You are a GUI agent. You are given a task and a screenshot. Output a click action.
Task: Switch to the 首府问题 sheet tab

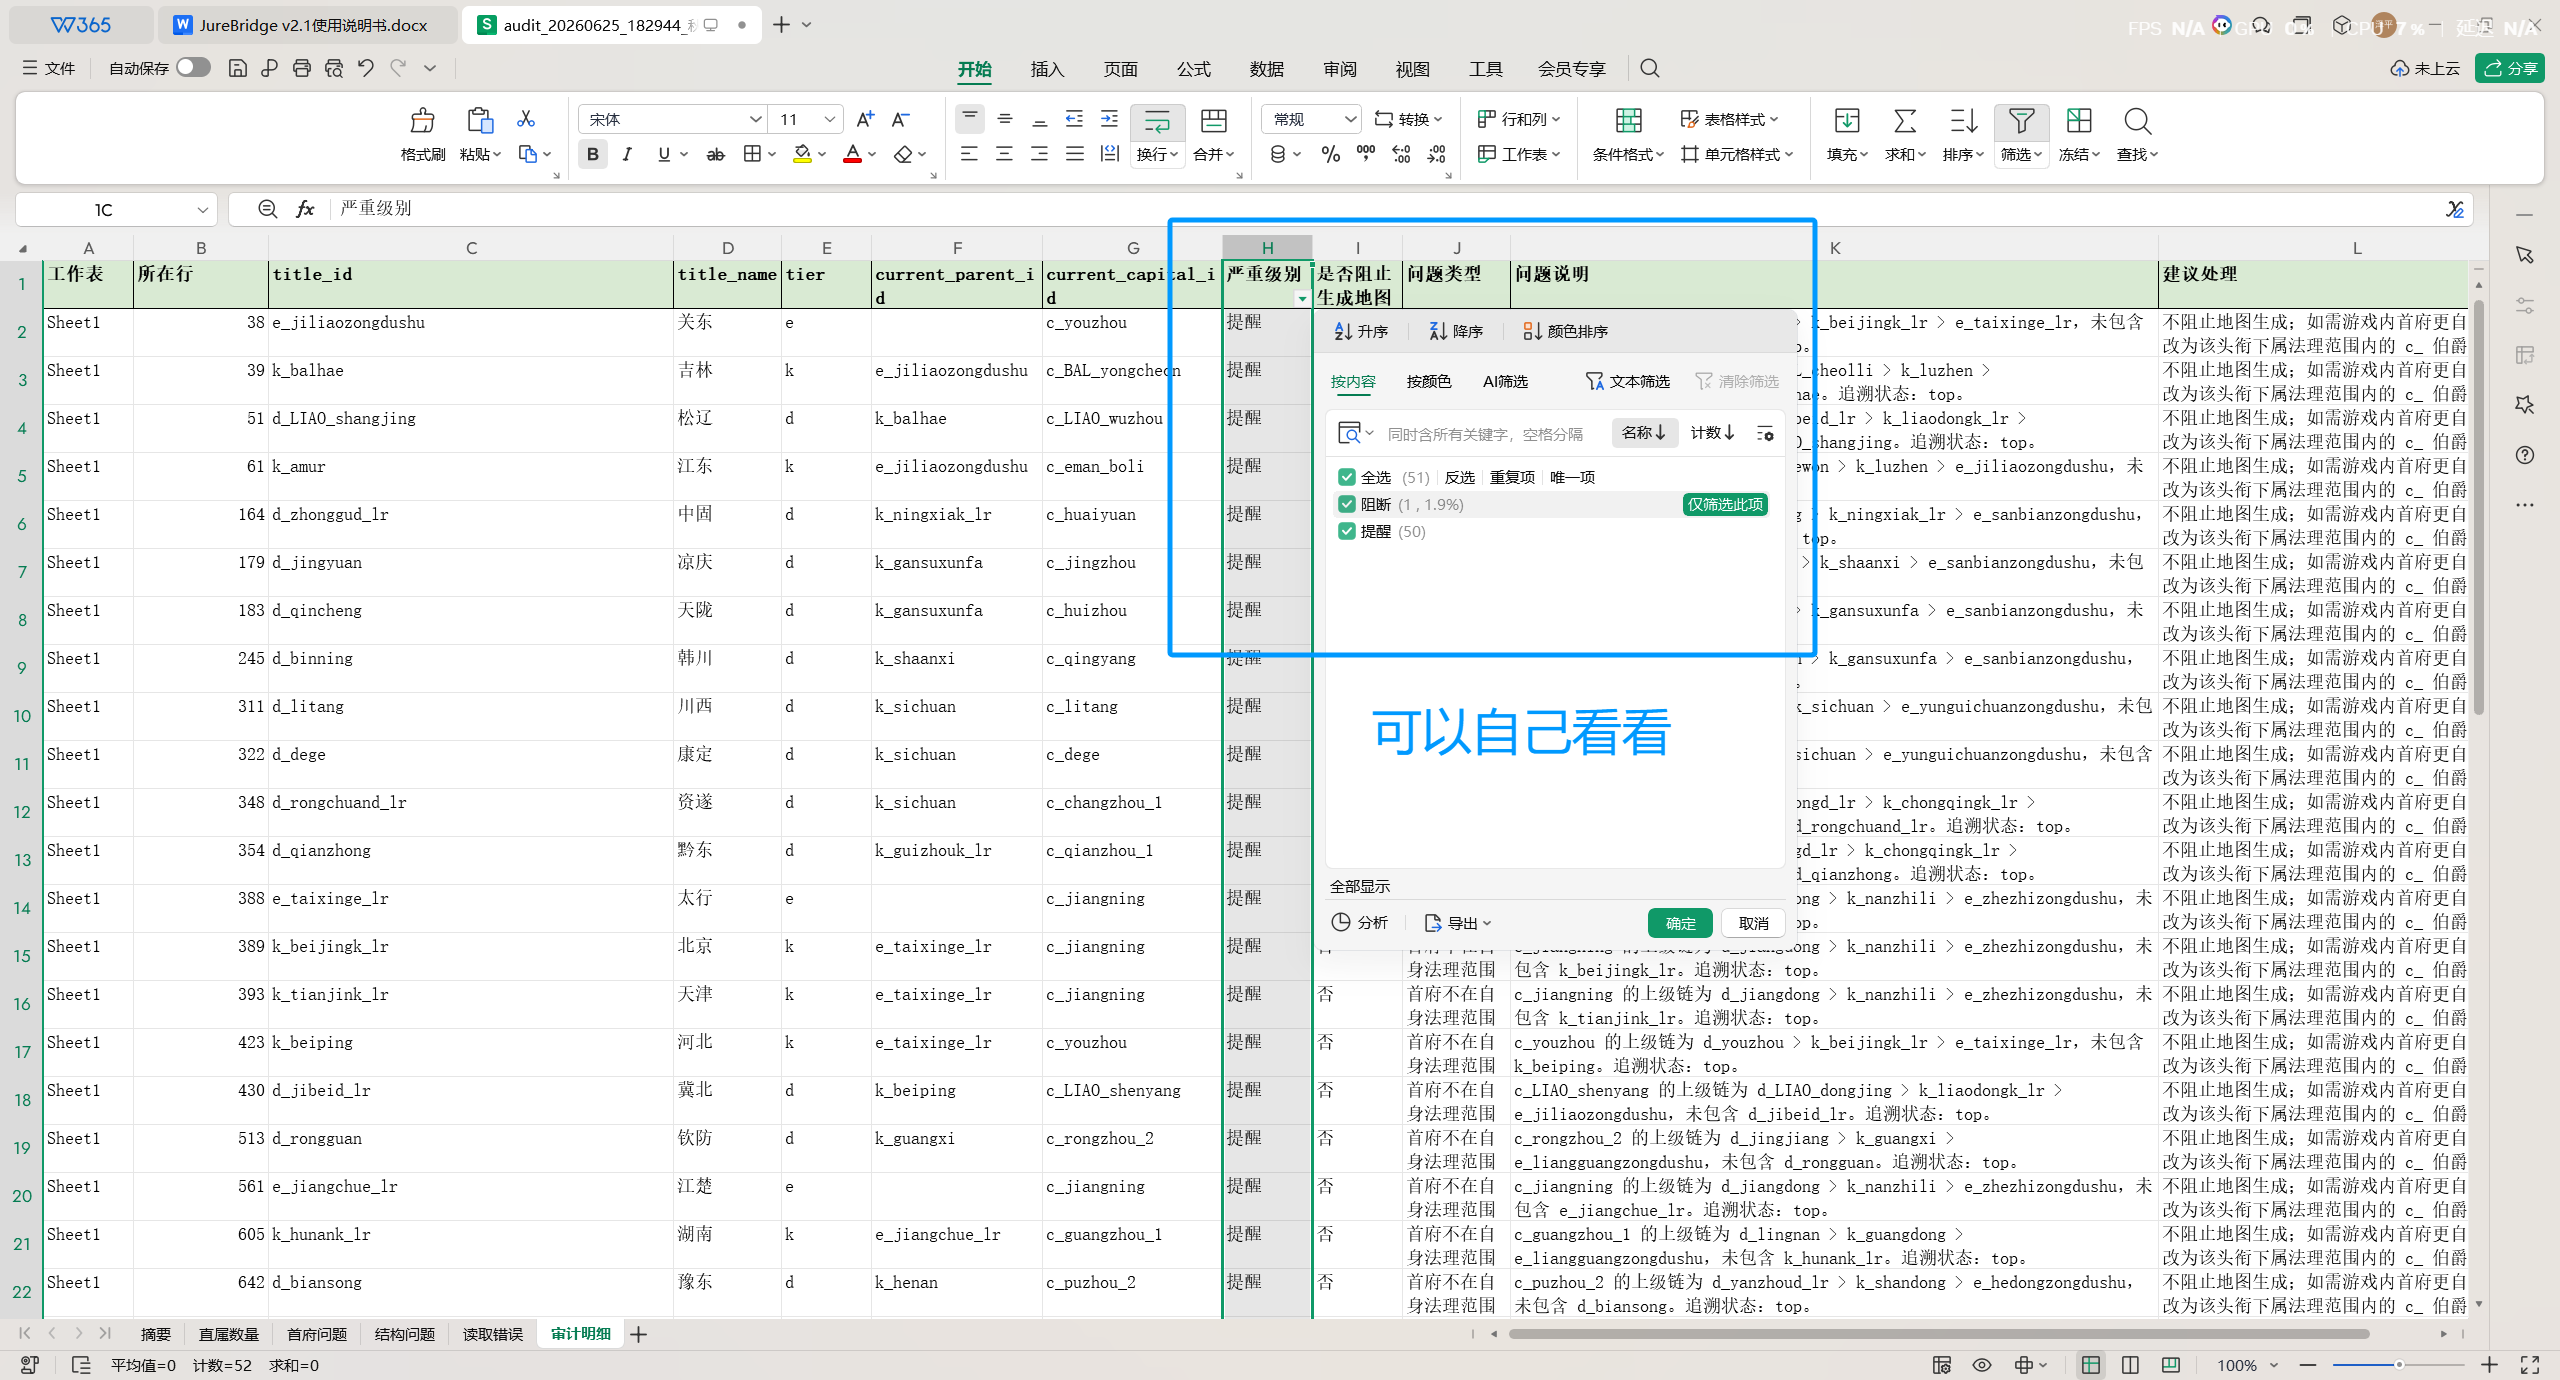(x=316, y=1334)
